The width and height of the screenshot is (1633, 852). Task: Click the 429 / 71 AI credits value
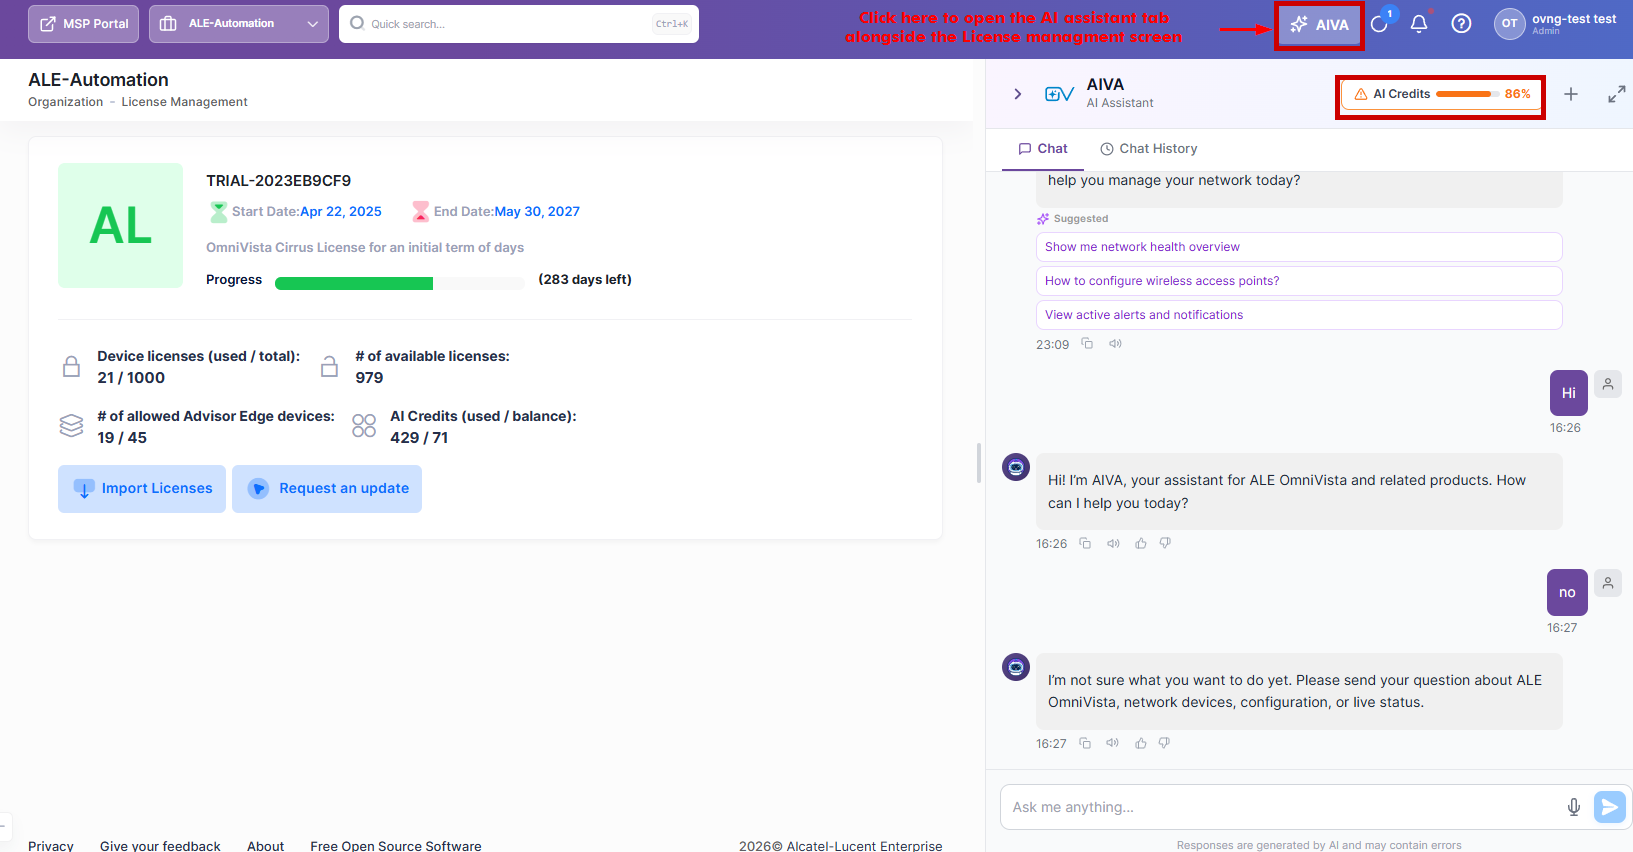point(419,438)
